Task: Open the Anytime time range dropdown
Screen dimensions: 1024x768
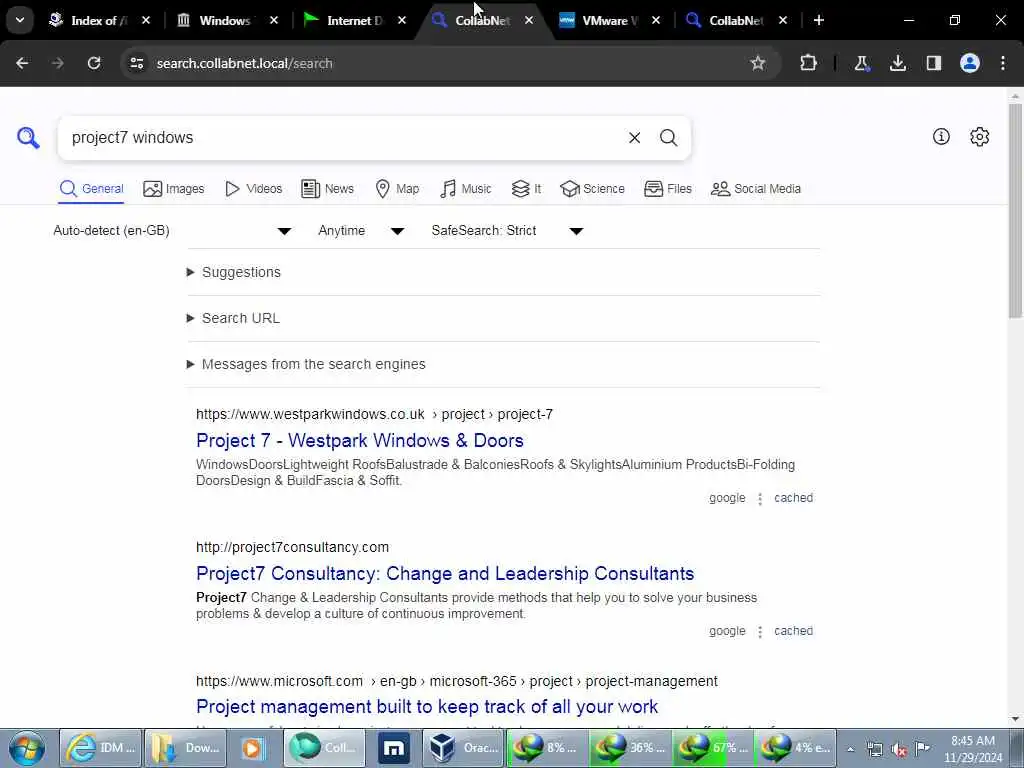Action: click(x=361, y=231)
